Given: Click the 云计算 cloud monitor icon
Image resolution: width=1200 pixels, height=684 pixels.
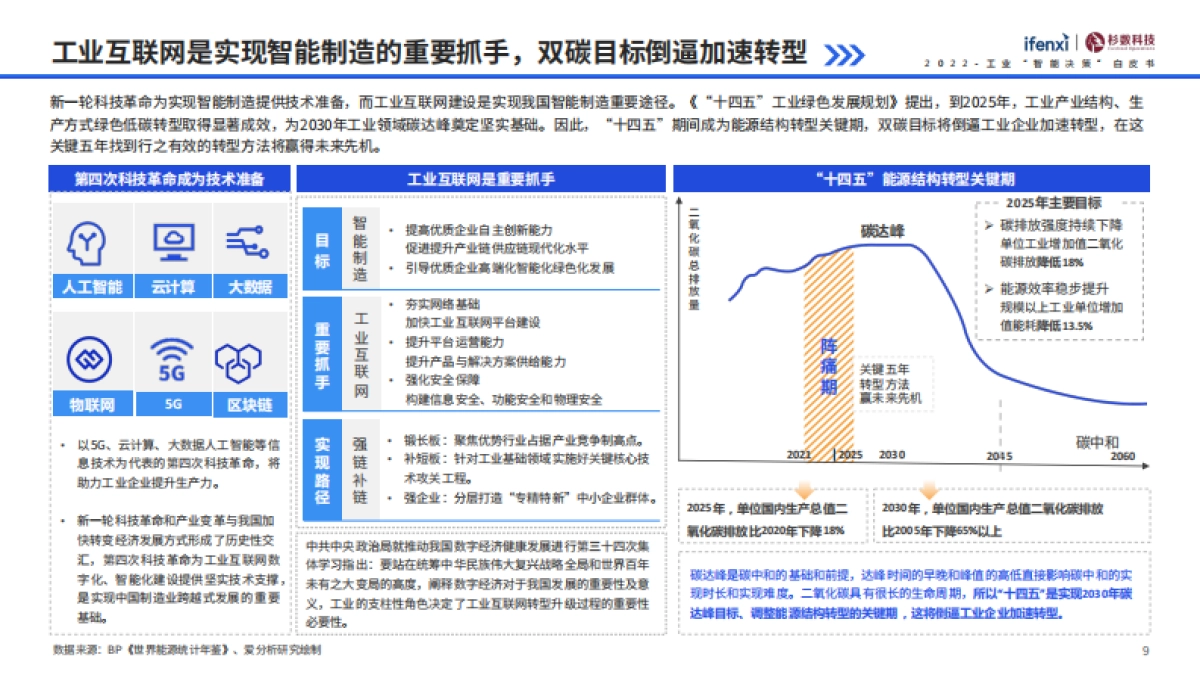Looking at the screenshot, I should click(x=176, y=241).
